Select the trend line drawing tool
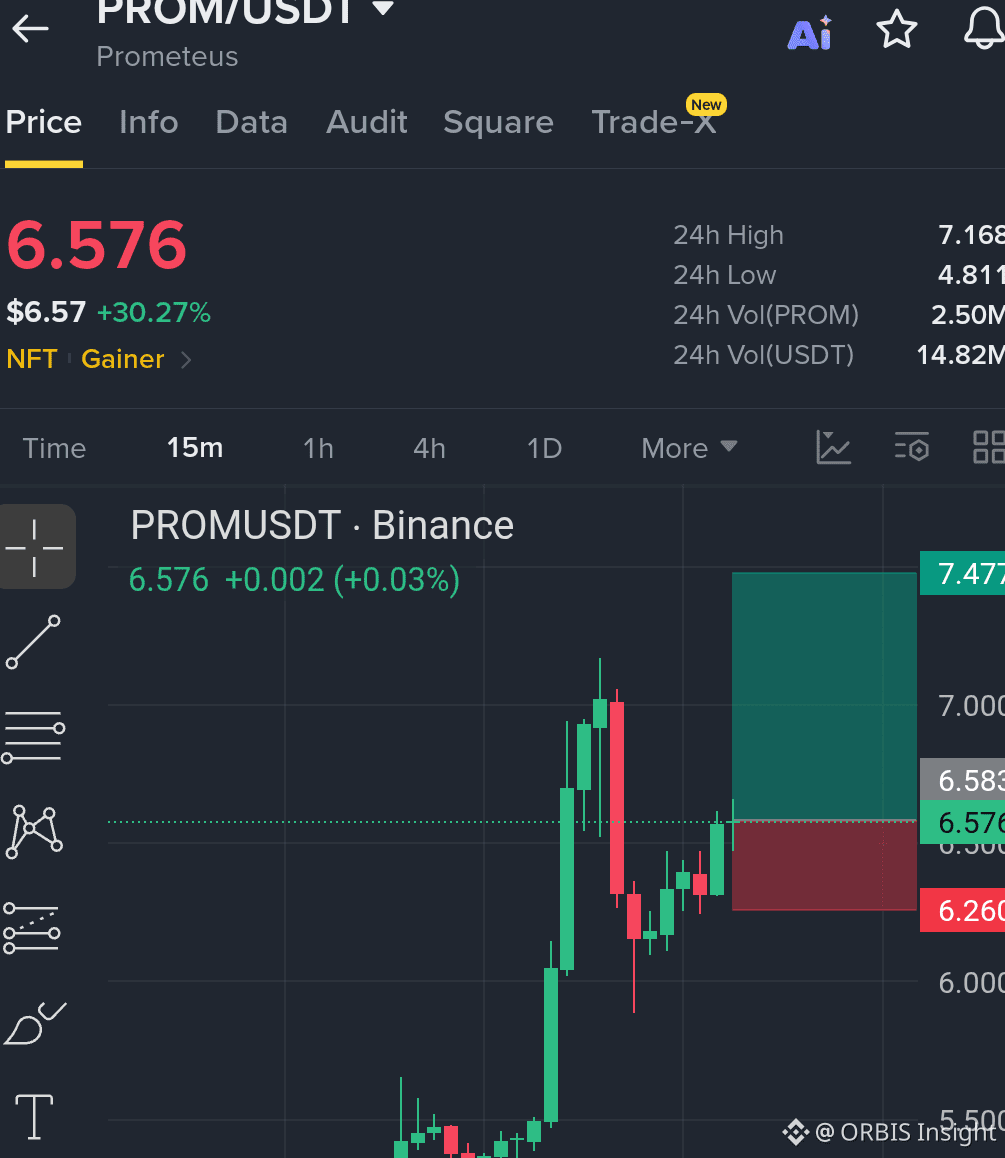 [33, 642]
